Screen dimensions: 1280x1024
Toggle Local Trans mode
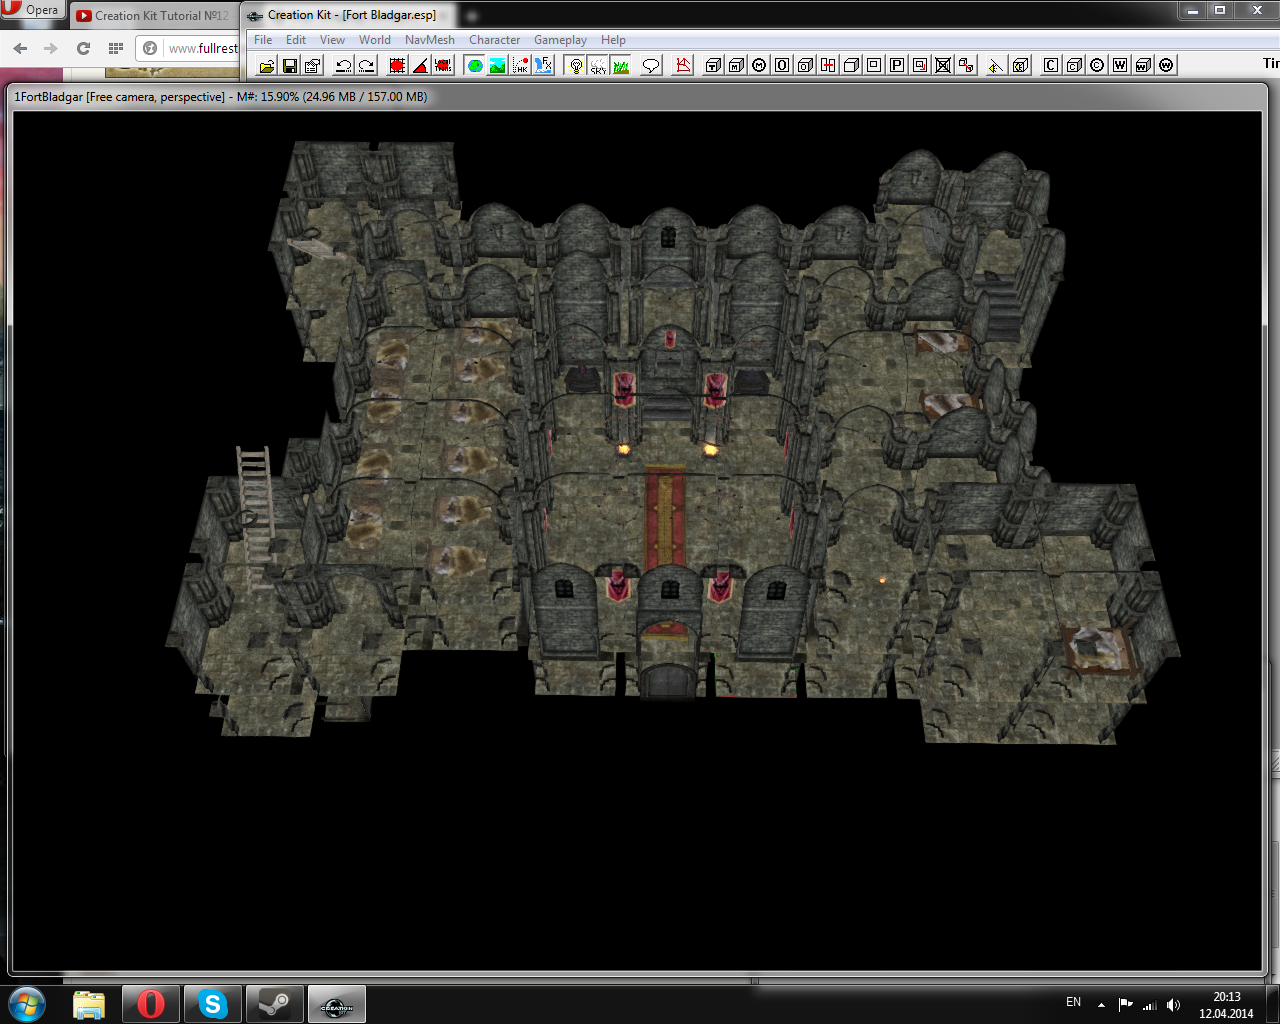tap(443, 65)
